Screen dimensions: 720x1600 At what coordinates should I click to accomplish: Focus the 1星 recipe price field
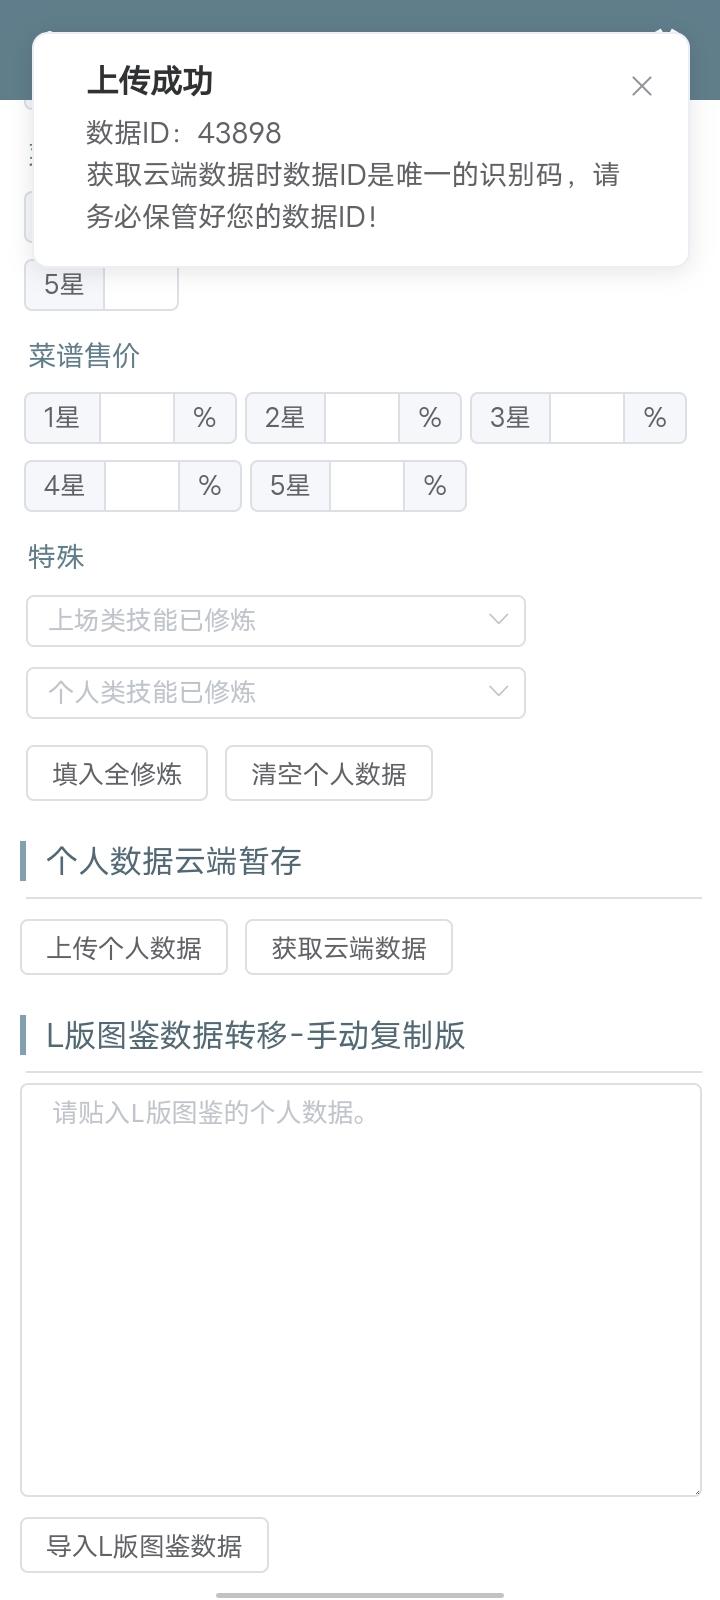click(x=137, y=418)
